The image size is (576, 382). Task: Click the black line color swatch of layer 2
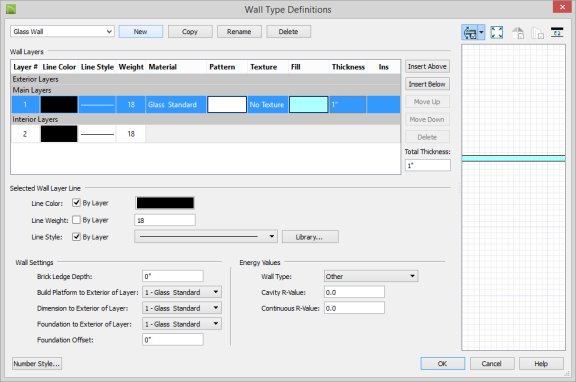pos(59,134)
